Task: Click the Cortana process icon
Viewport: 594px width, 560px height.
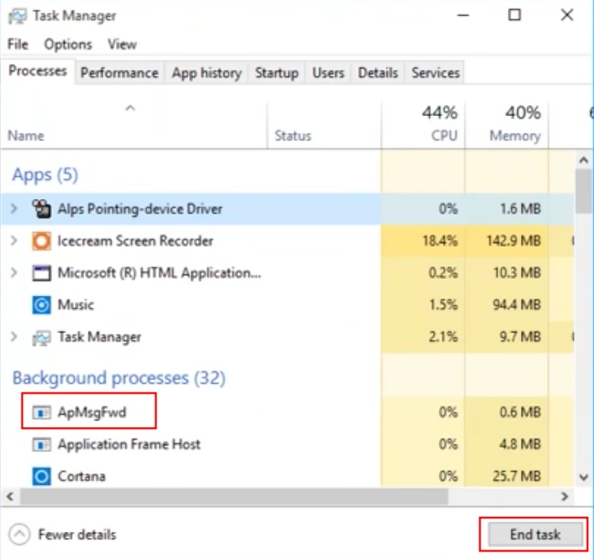Action: click(41, 476)
